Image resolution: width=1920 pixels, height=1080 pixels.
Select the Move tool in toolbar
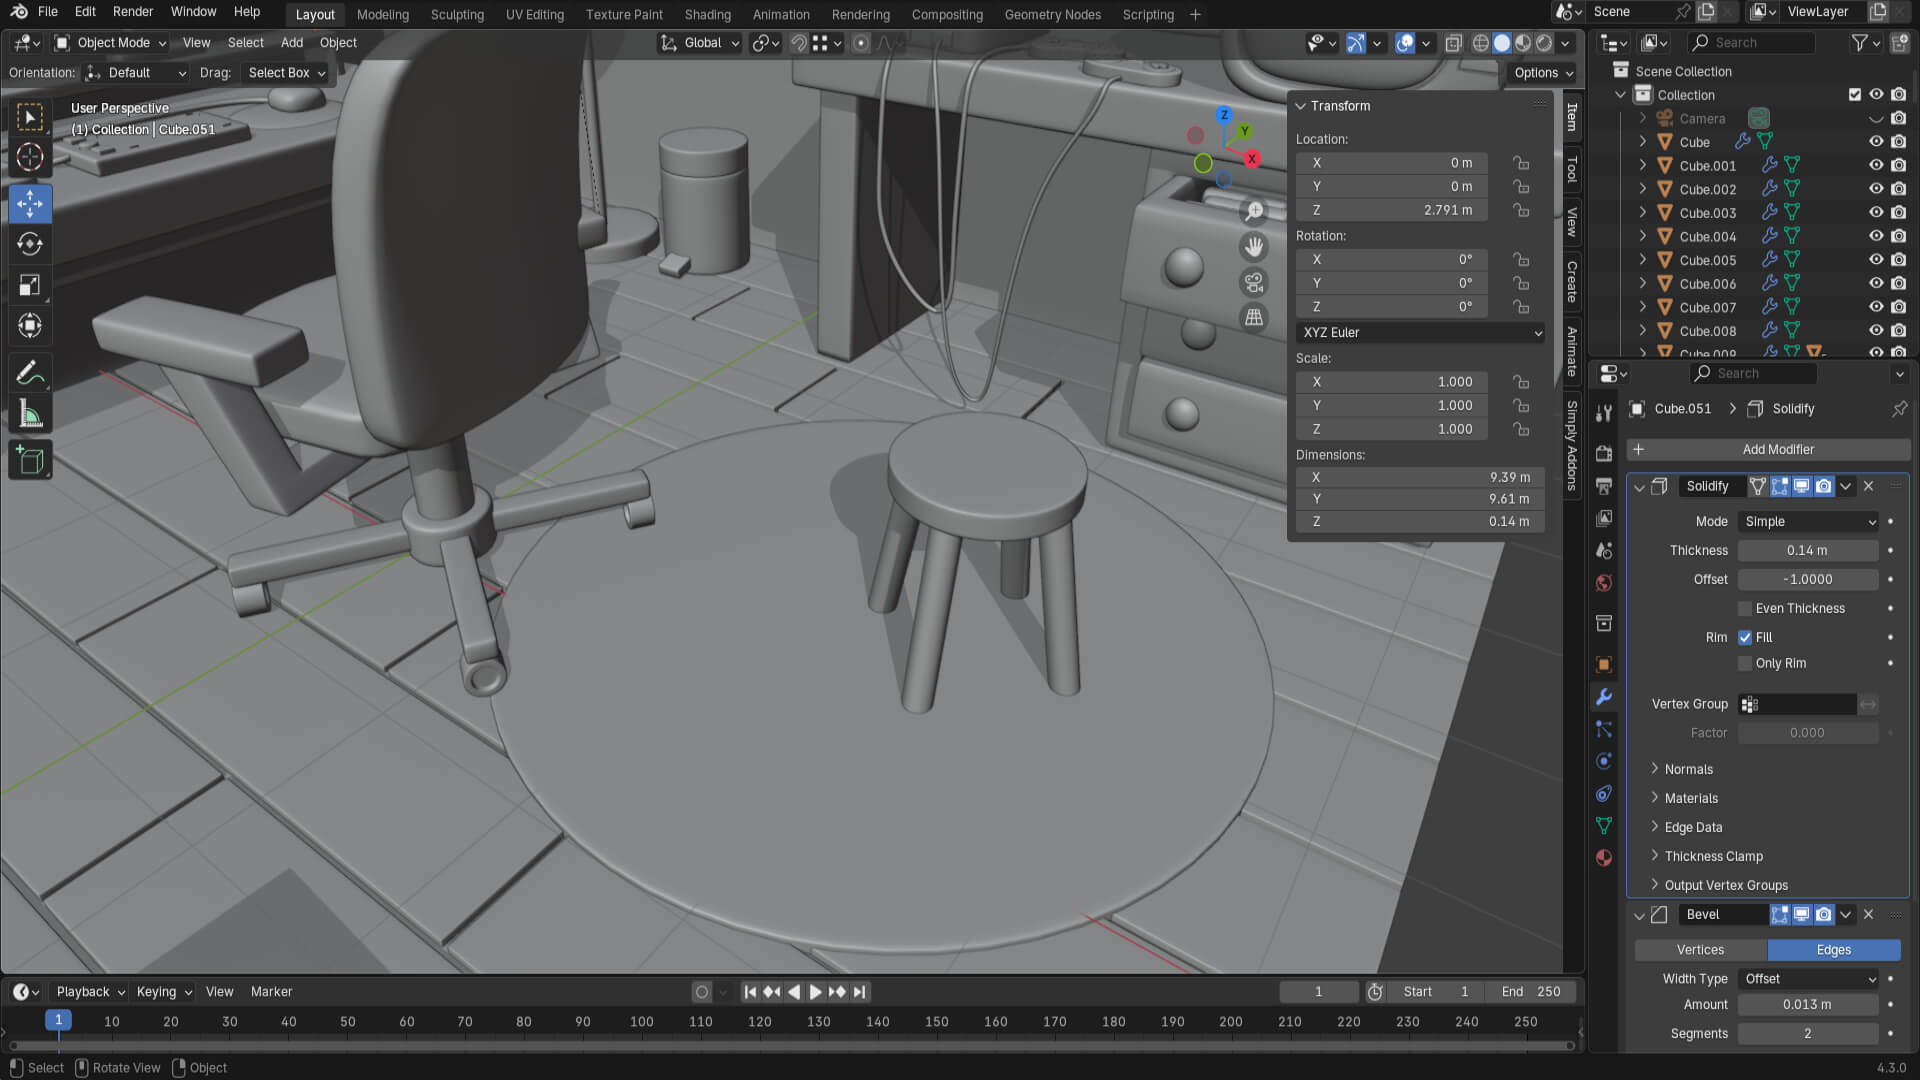(30, 204)
